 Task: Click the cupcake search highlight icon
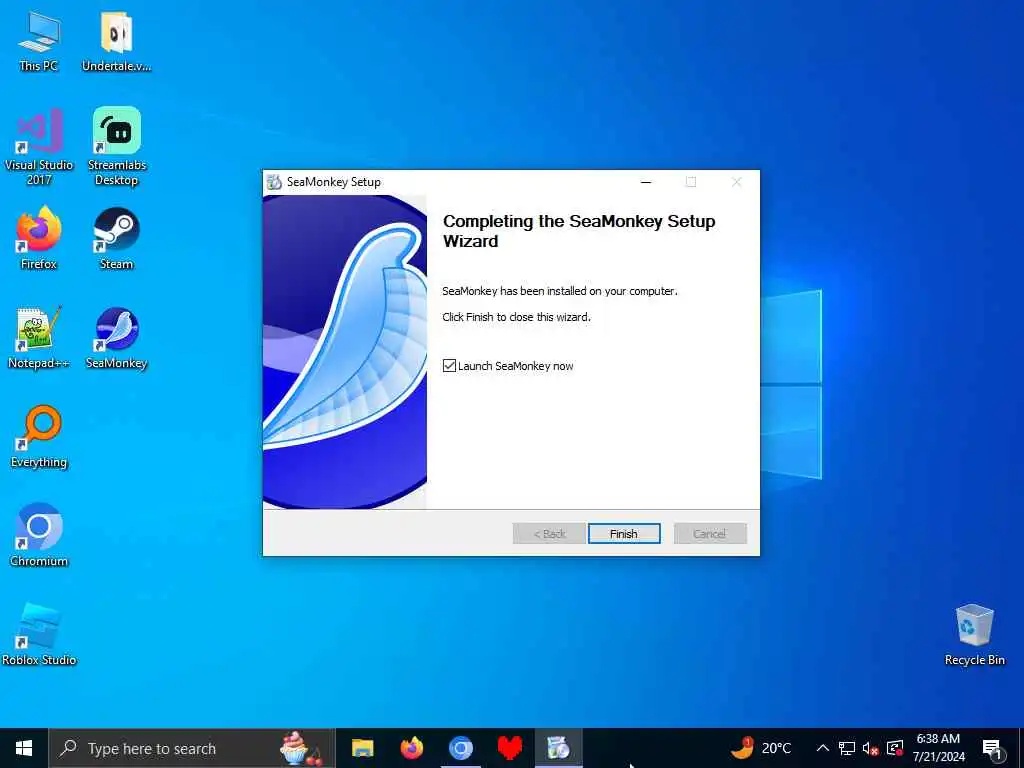point(300,748)
